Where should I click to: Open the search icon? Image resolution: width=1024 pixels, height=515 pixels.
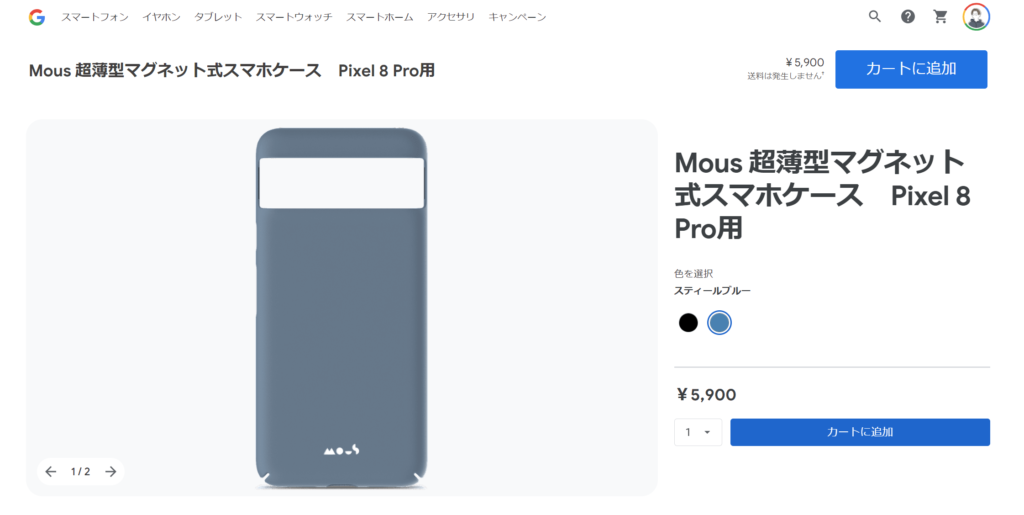click(875, 17)
